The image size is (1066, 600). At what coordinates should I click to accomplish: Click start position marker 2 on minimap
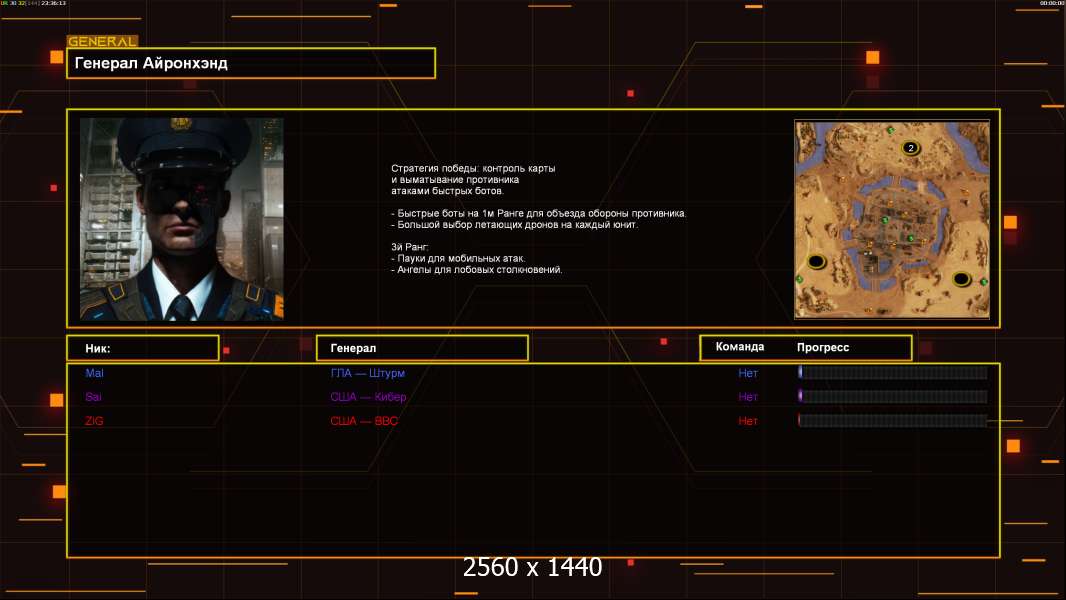[910, 148]
